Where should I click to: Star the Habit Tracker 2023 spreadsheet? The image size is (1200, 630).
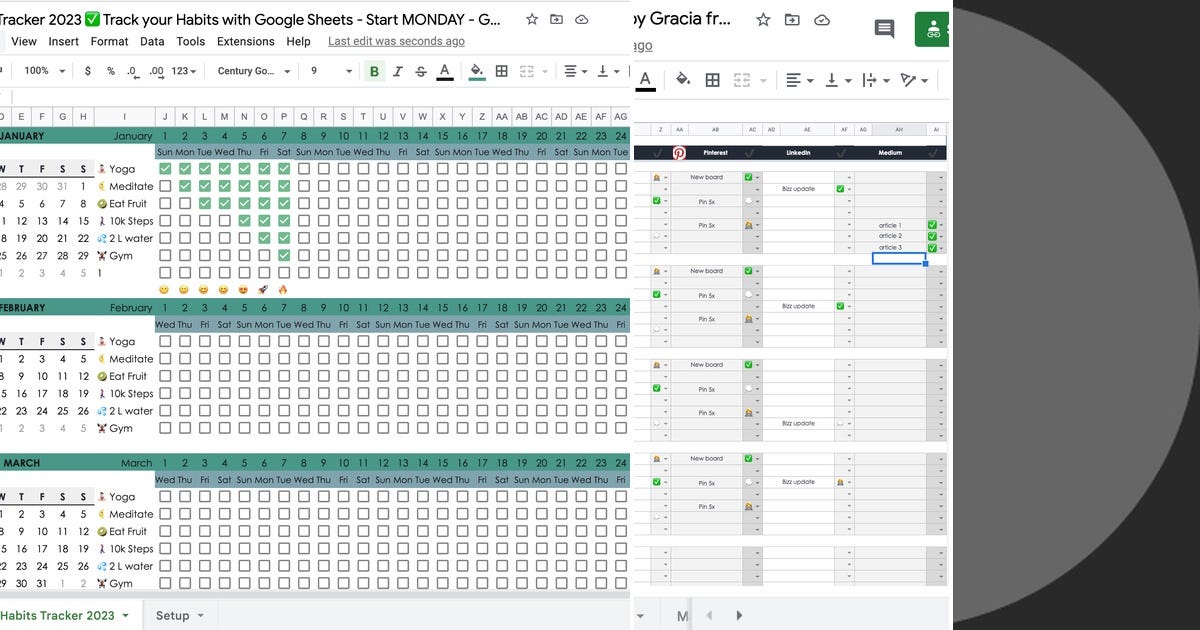pos(532,19)
